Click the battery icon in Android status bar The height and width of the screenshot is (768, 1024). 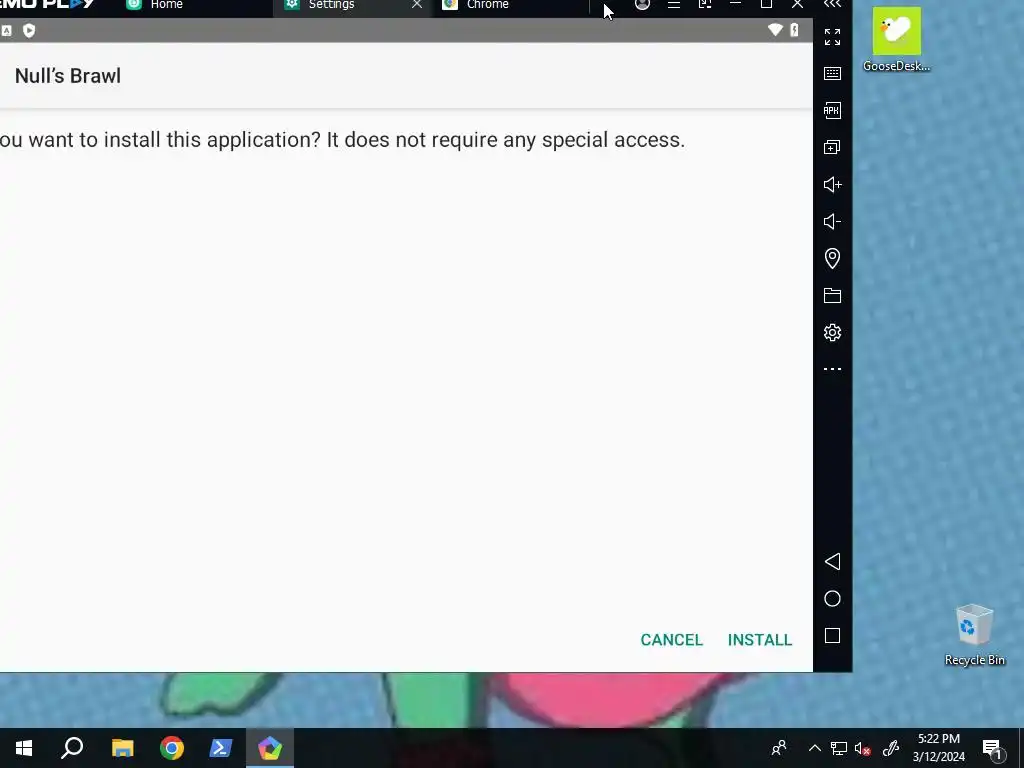click(794, 30)
